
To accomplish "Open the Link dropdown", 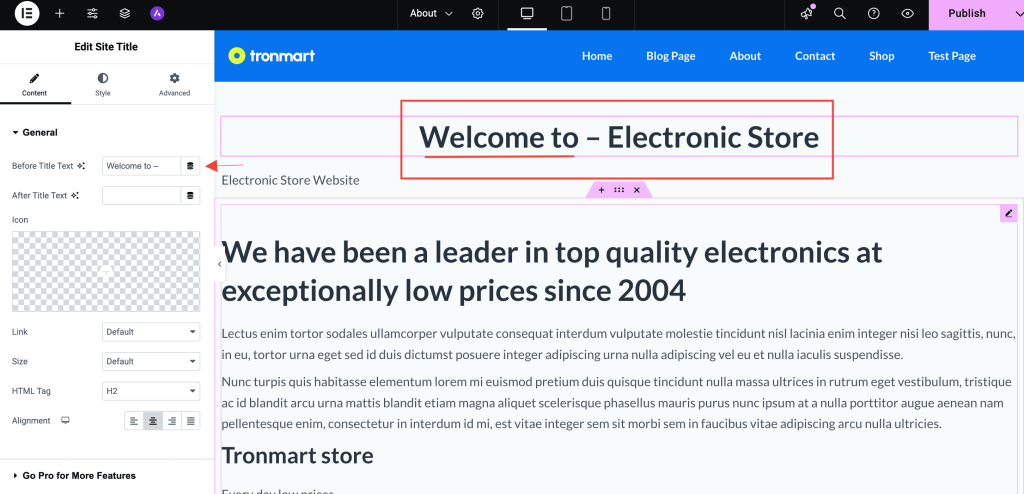I will click(x=151, y=332).
